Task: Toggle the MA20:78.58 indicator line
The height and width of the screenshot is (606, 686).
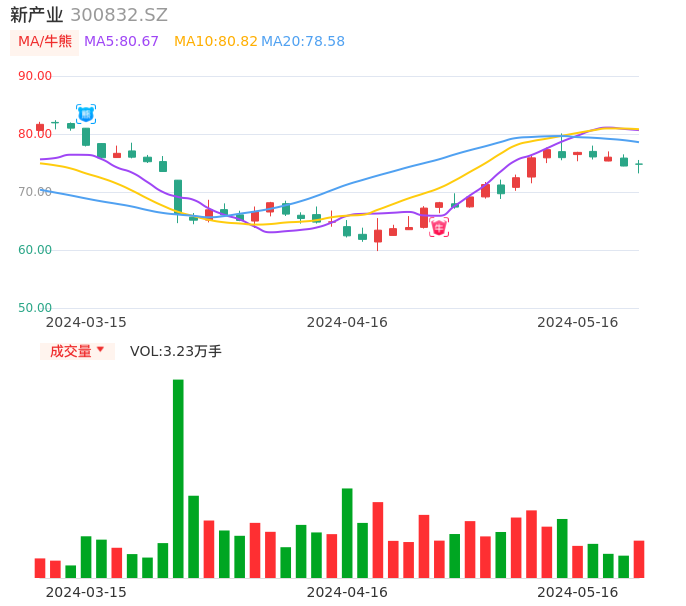Action: coord(303,42)
